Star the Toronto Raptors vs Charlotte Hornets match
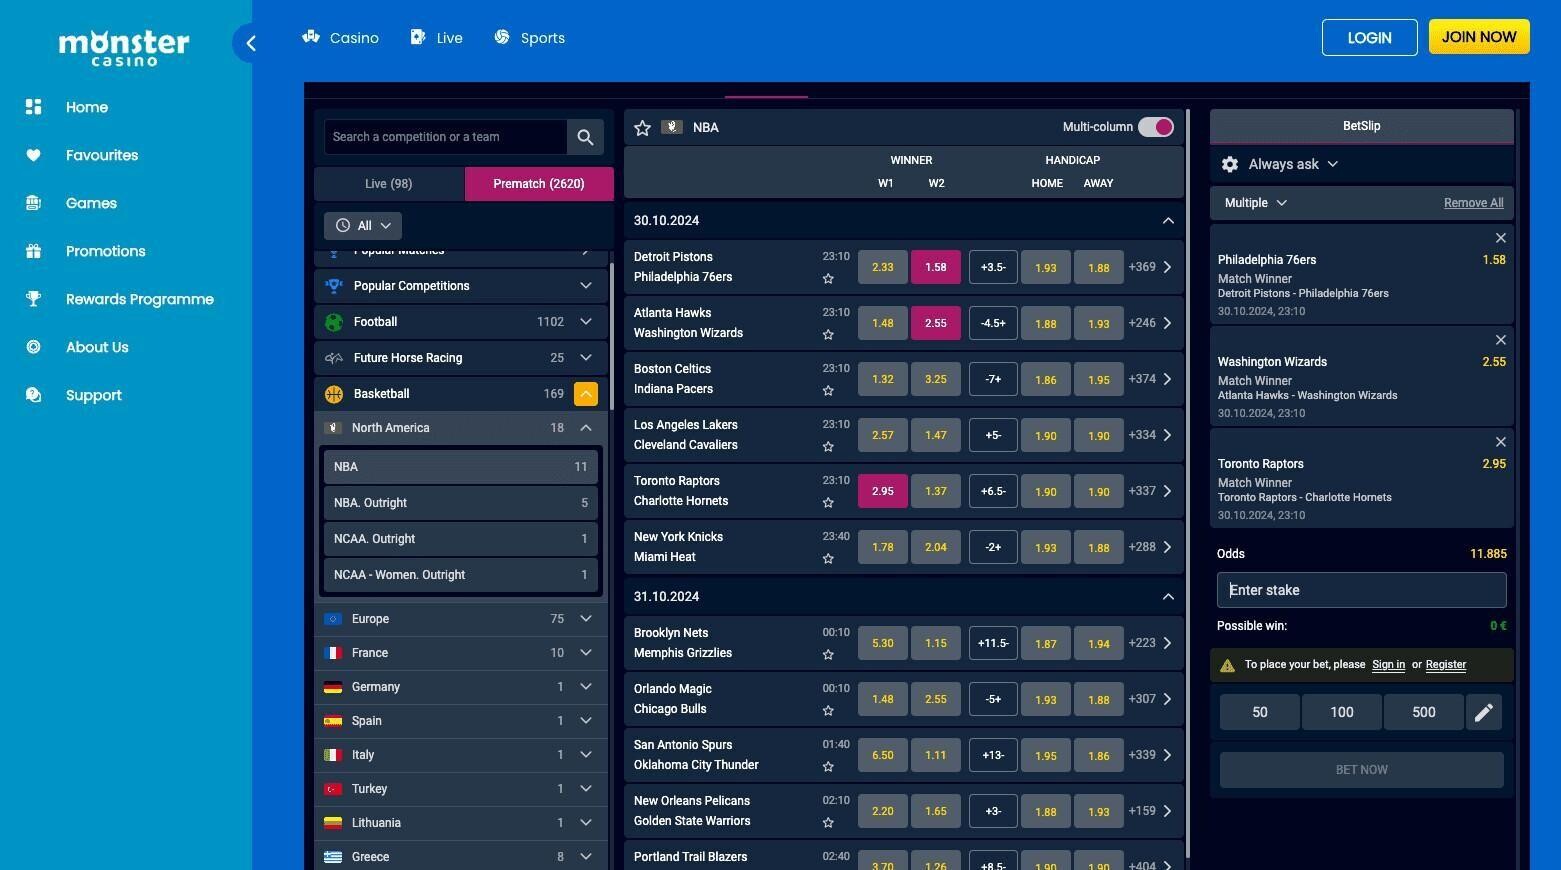The width and height of the screenshot is (1561, 870). click(x=828, y=503)
